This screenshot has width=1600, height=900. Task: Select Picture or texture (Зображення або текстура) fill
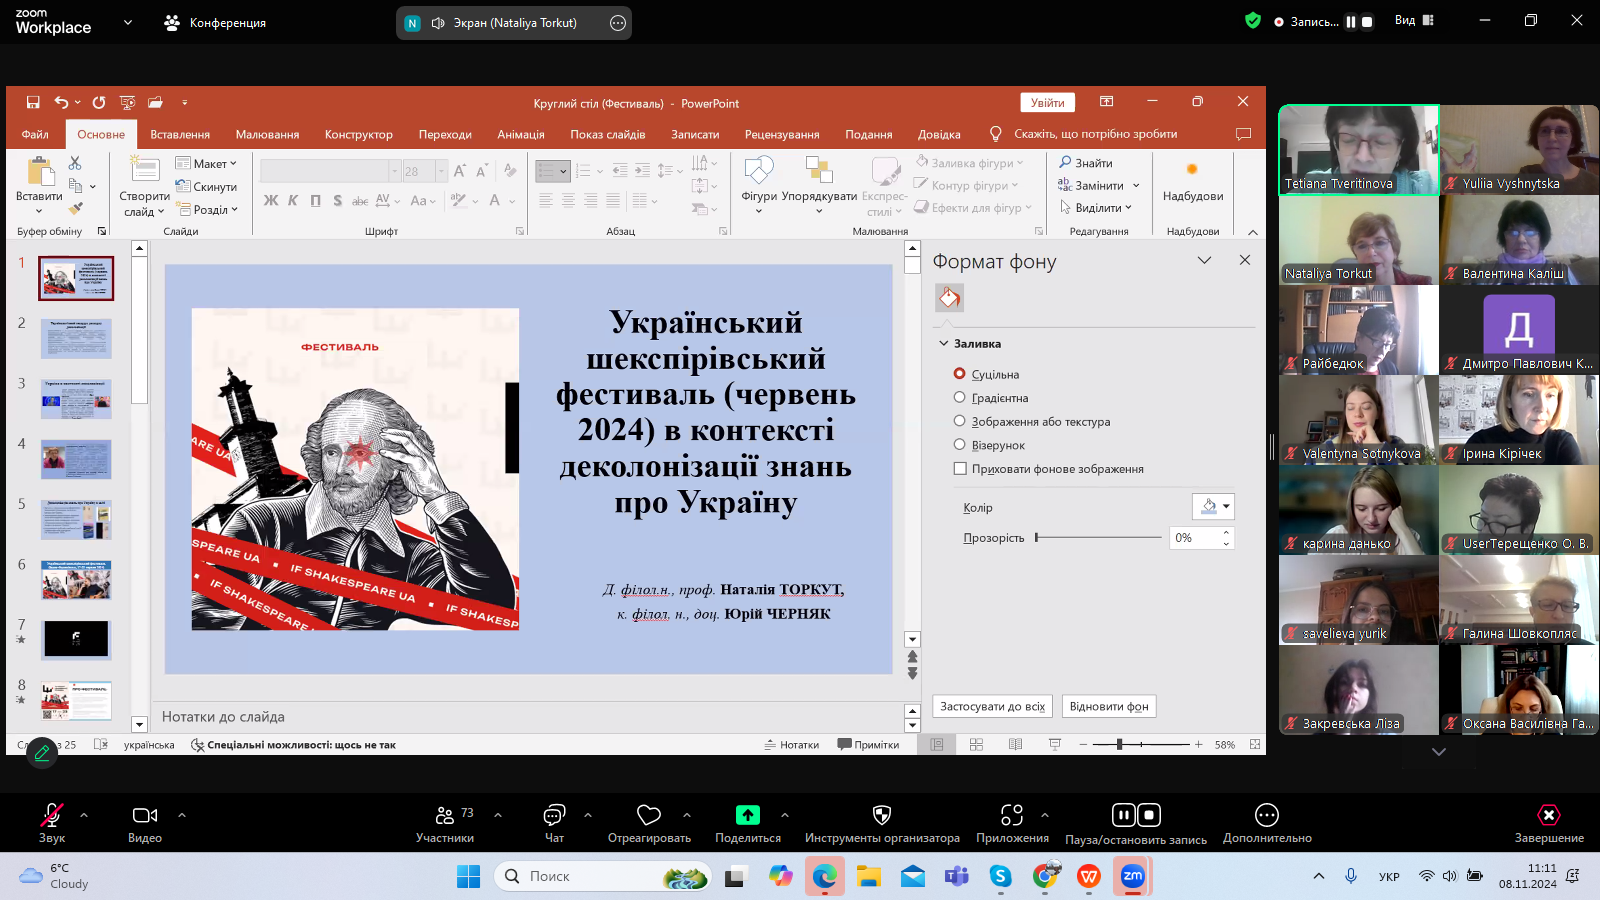pos(960,421)
